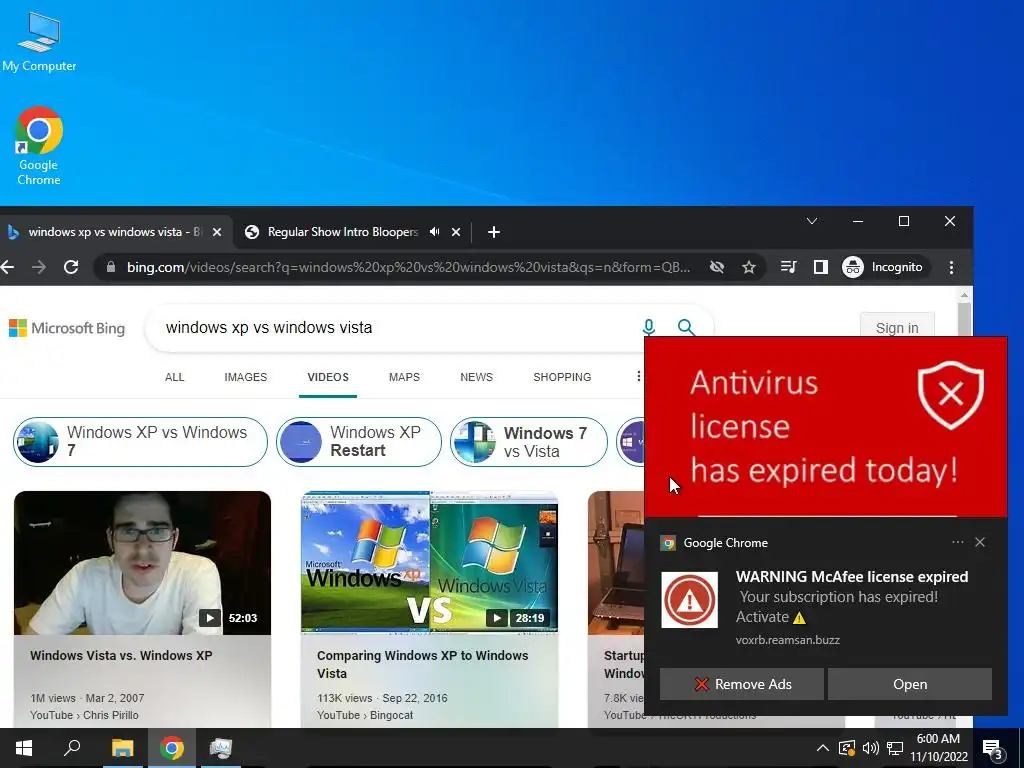The image size is (1024, 768).
Task: Expand more Bing search categories dots
Action: (638, 376)
